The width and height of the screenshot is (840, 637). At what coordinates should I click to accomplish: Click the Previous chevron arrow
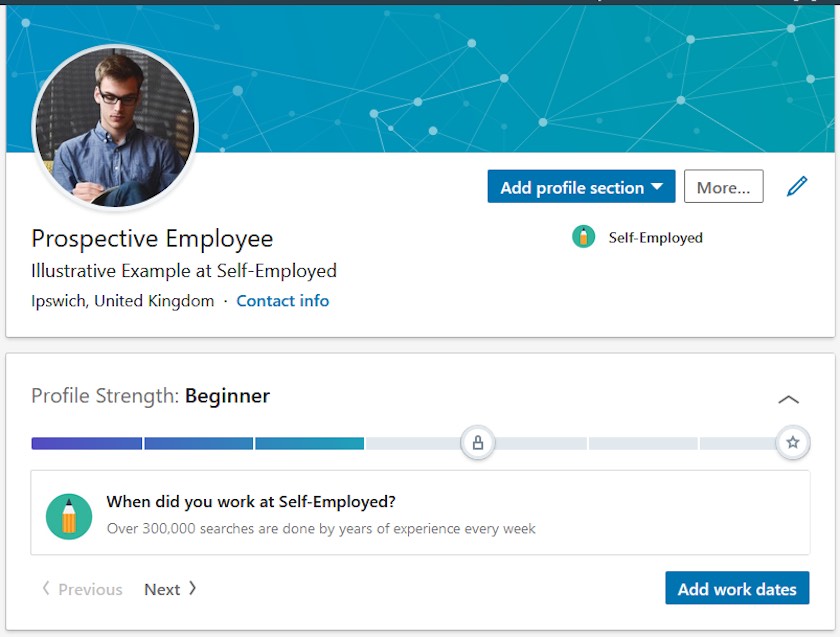[44, 589]
